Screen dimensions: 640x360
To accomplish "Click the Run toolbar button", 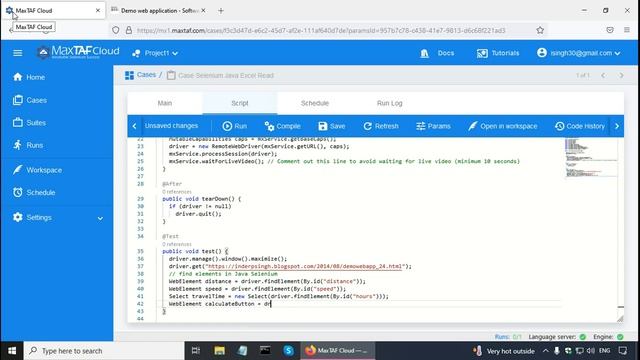I will tap(235, 126).
